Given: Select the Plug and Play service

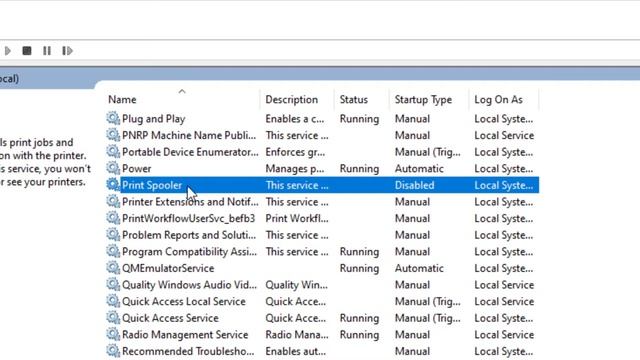Looking at the screenshot, I should coord(153,119).
